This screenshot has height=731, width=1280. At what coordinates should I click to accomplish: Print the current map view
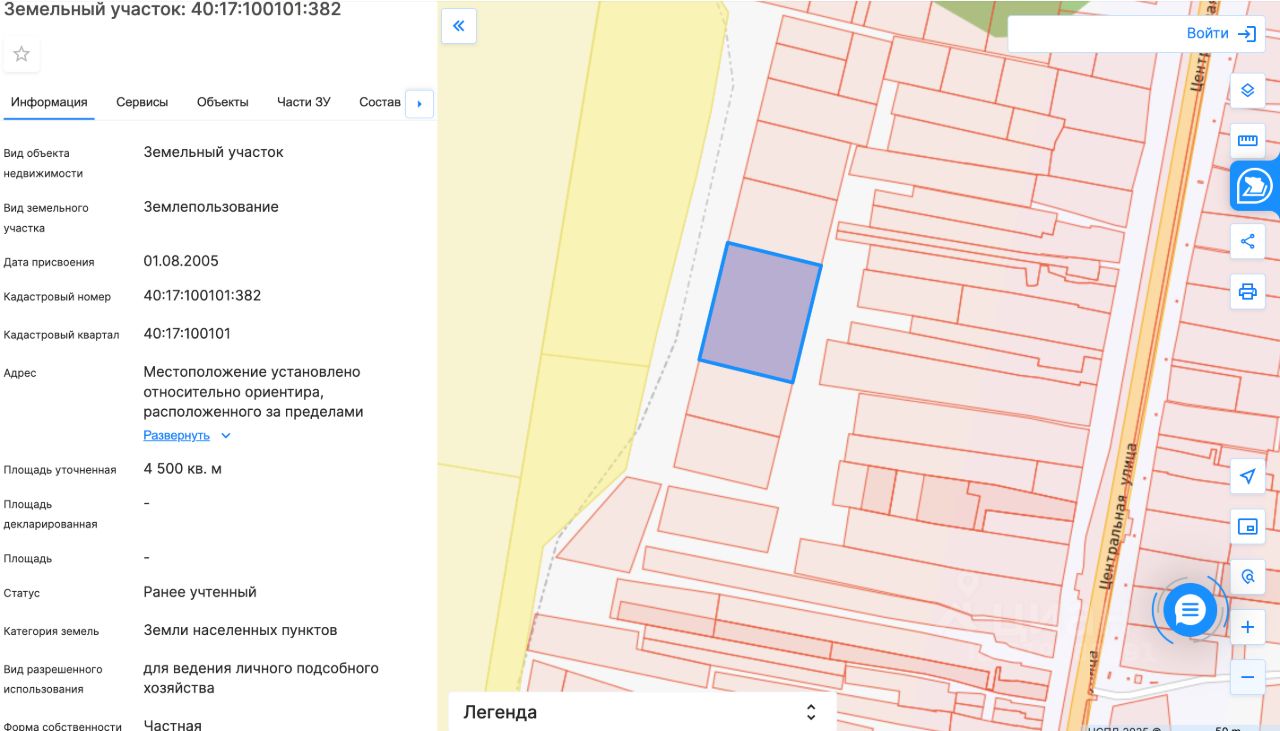[x=1247, y=292]
